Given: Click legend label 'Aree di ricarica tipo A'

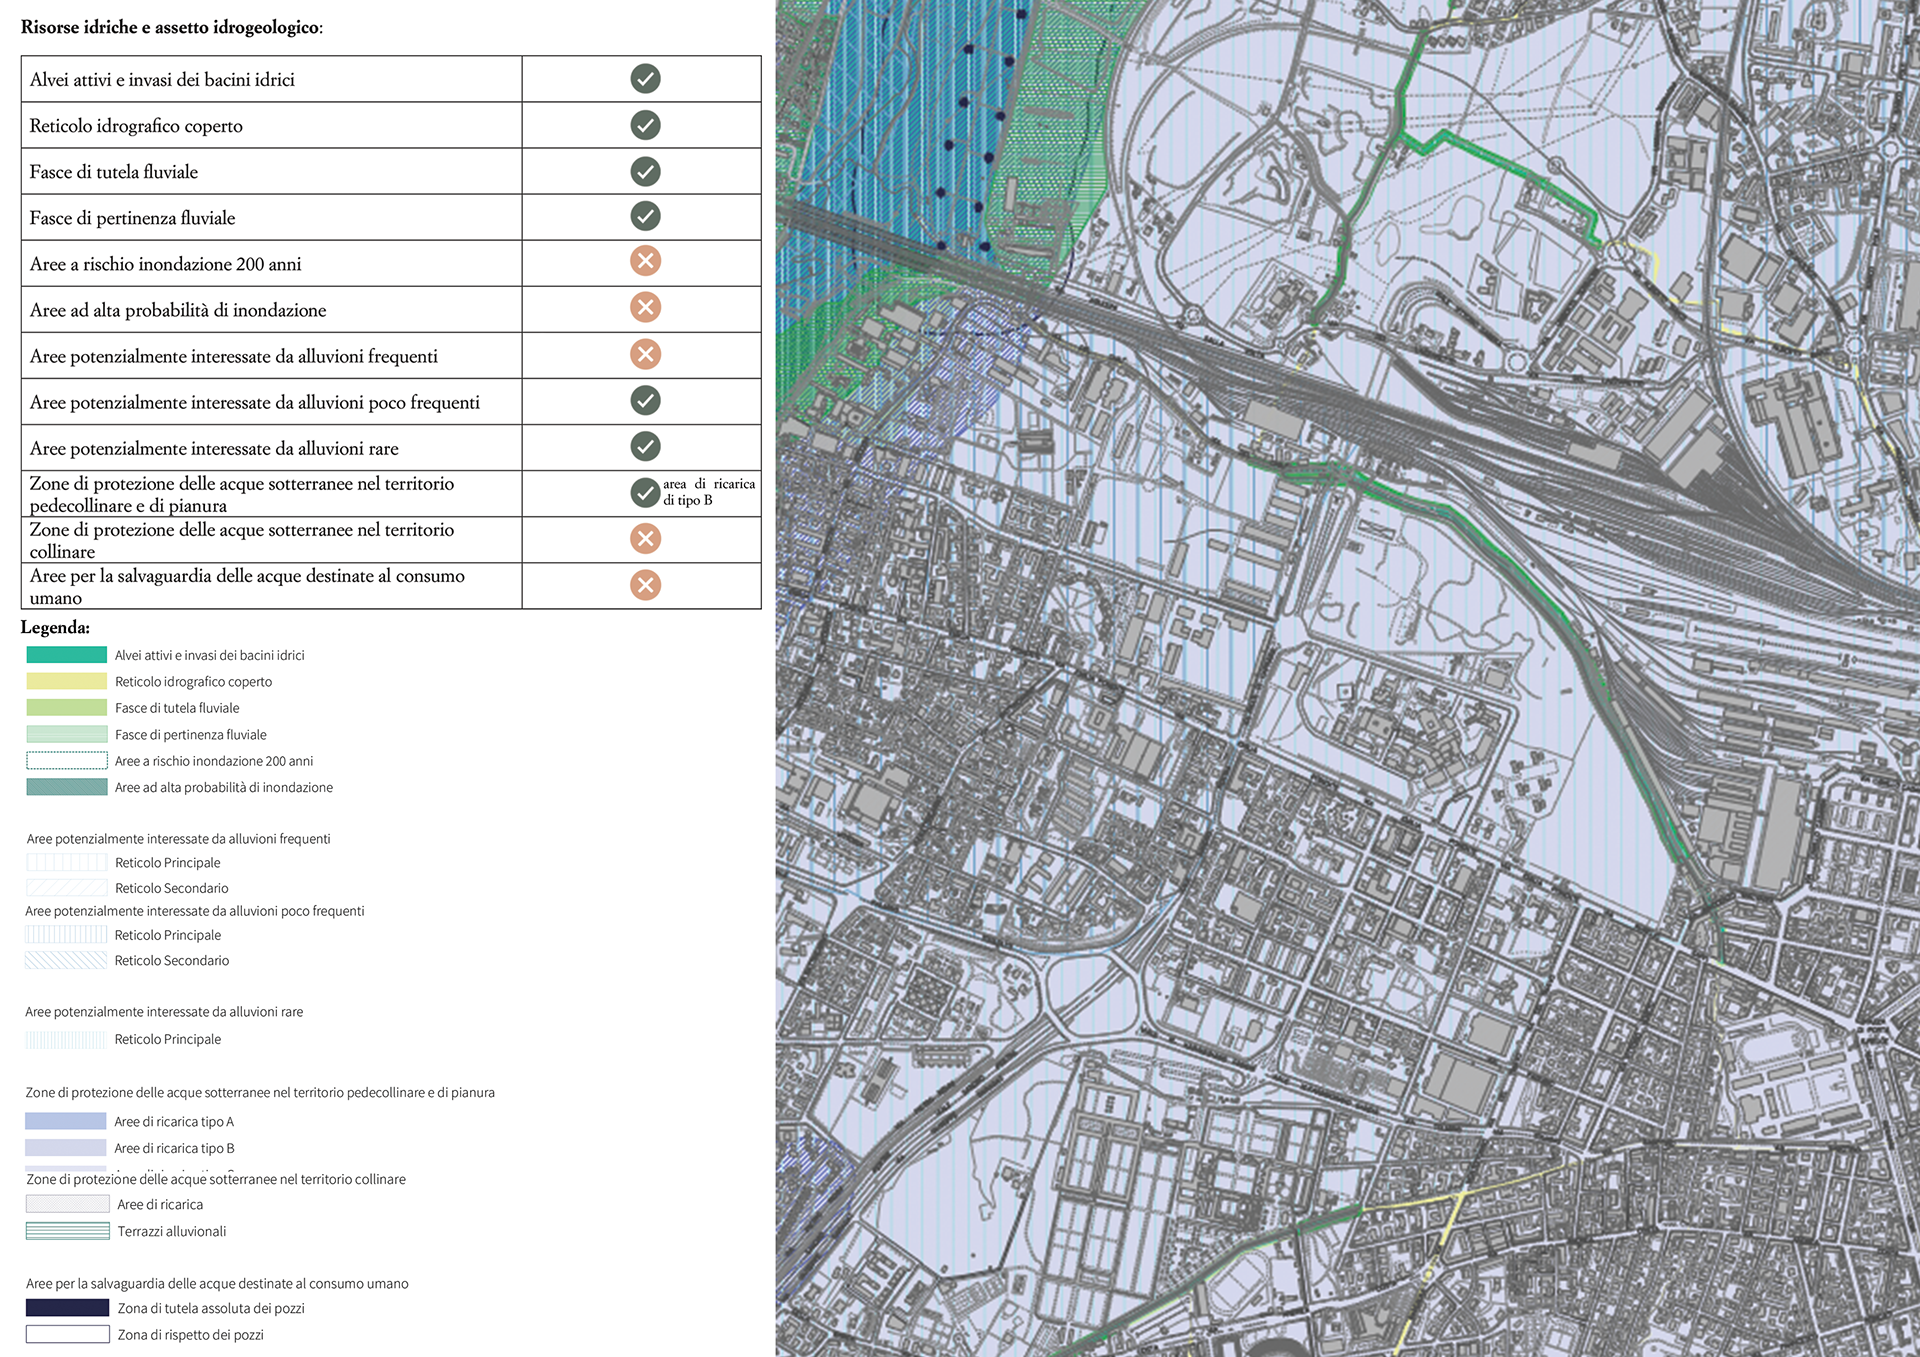Looking at the screenshot, I should 174,1122.
